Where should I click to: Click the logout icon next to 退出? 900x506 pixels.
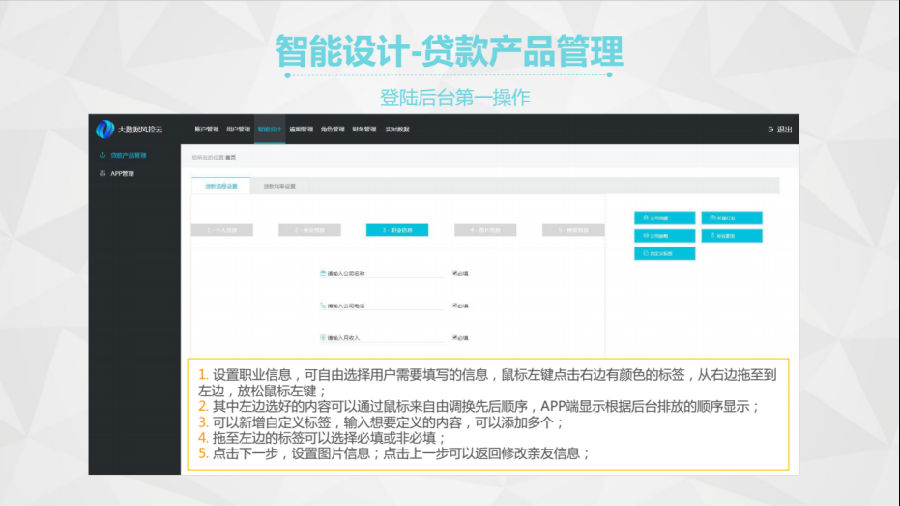coord(770,129)
